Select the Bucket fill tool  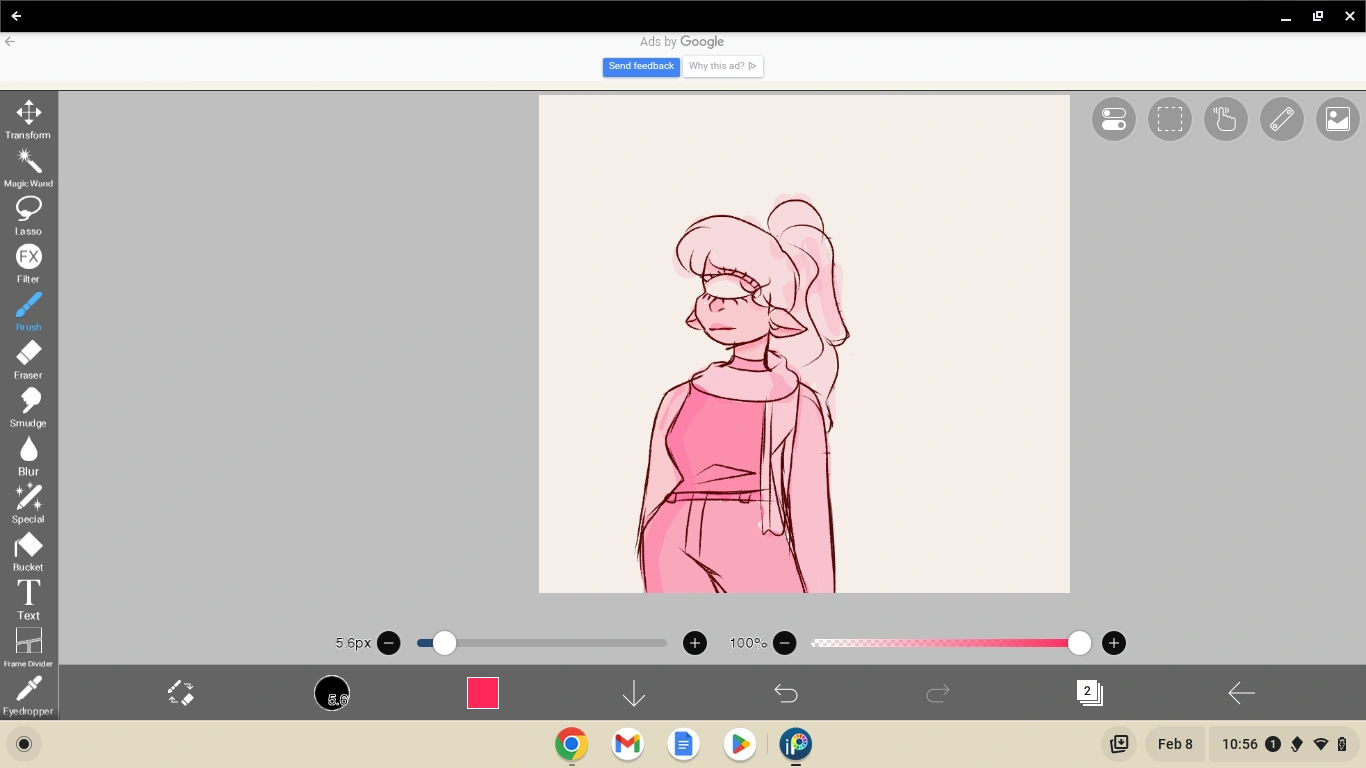click(x=28, y=546)
